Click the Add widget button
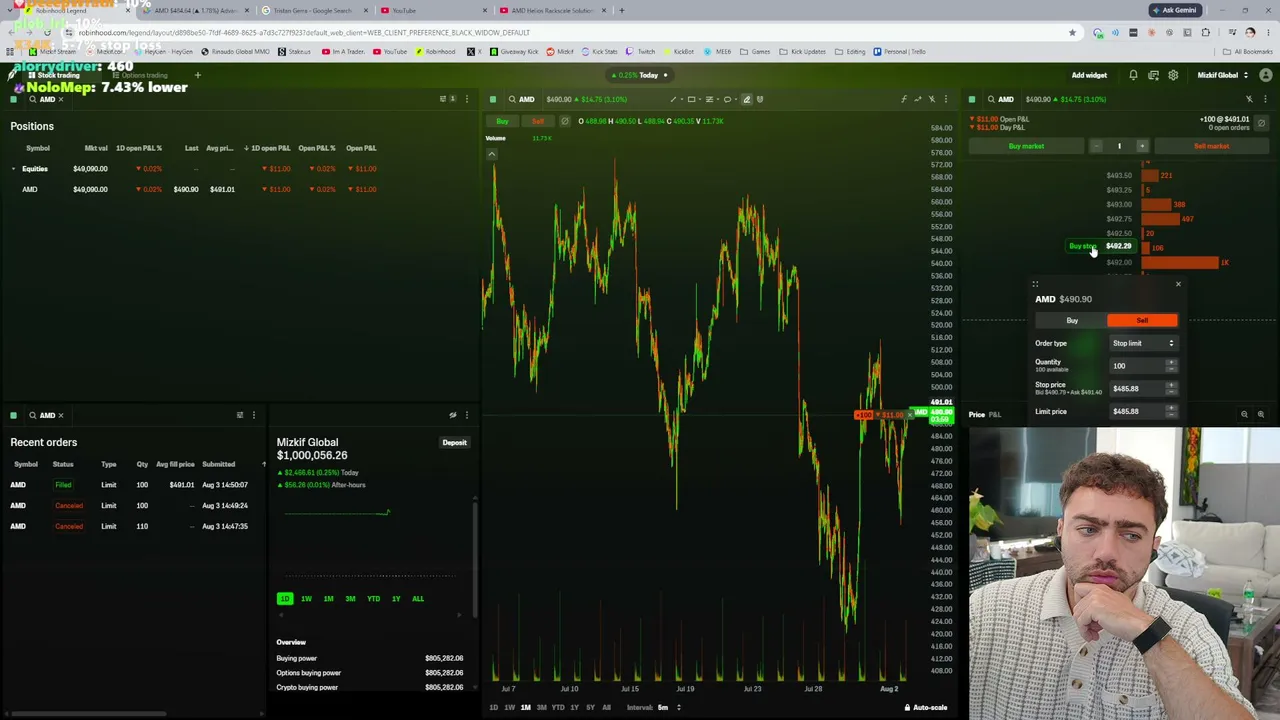The height and width of the screenshot is (720, 1280). click(x=1089, y=75)
